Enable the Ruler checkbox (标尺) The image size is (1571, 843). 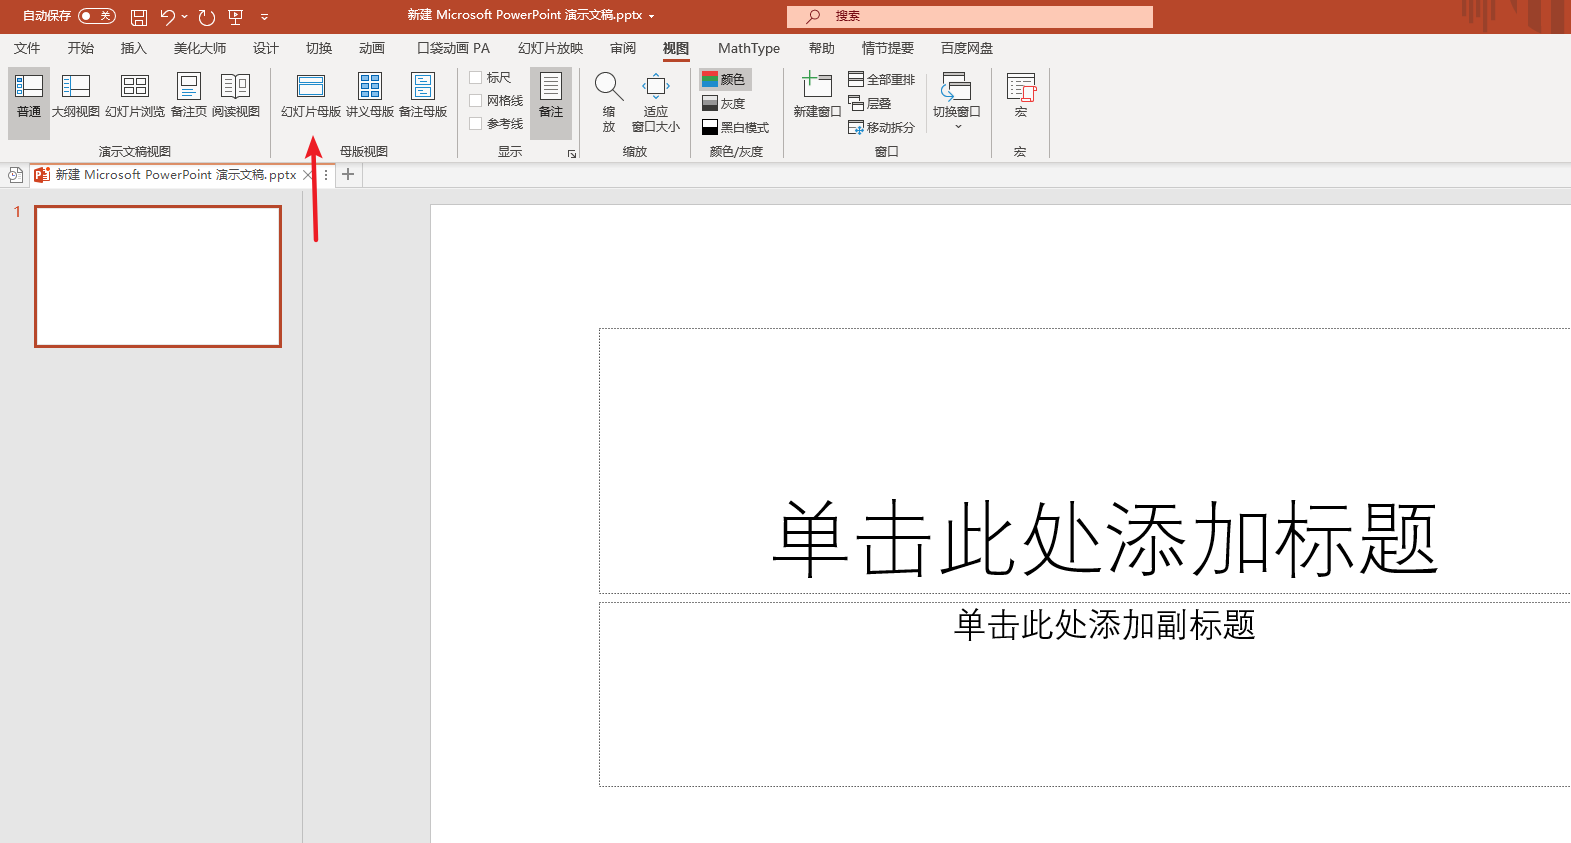pyautogui.click(x=476, y=77)
